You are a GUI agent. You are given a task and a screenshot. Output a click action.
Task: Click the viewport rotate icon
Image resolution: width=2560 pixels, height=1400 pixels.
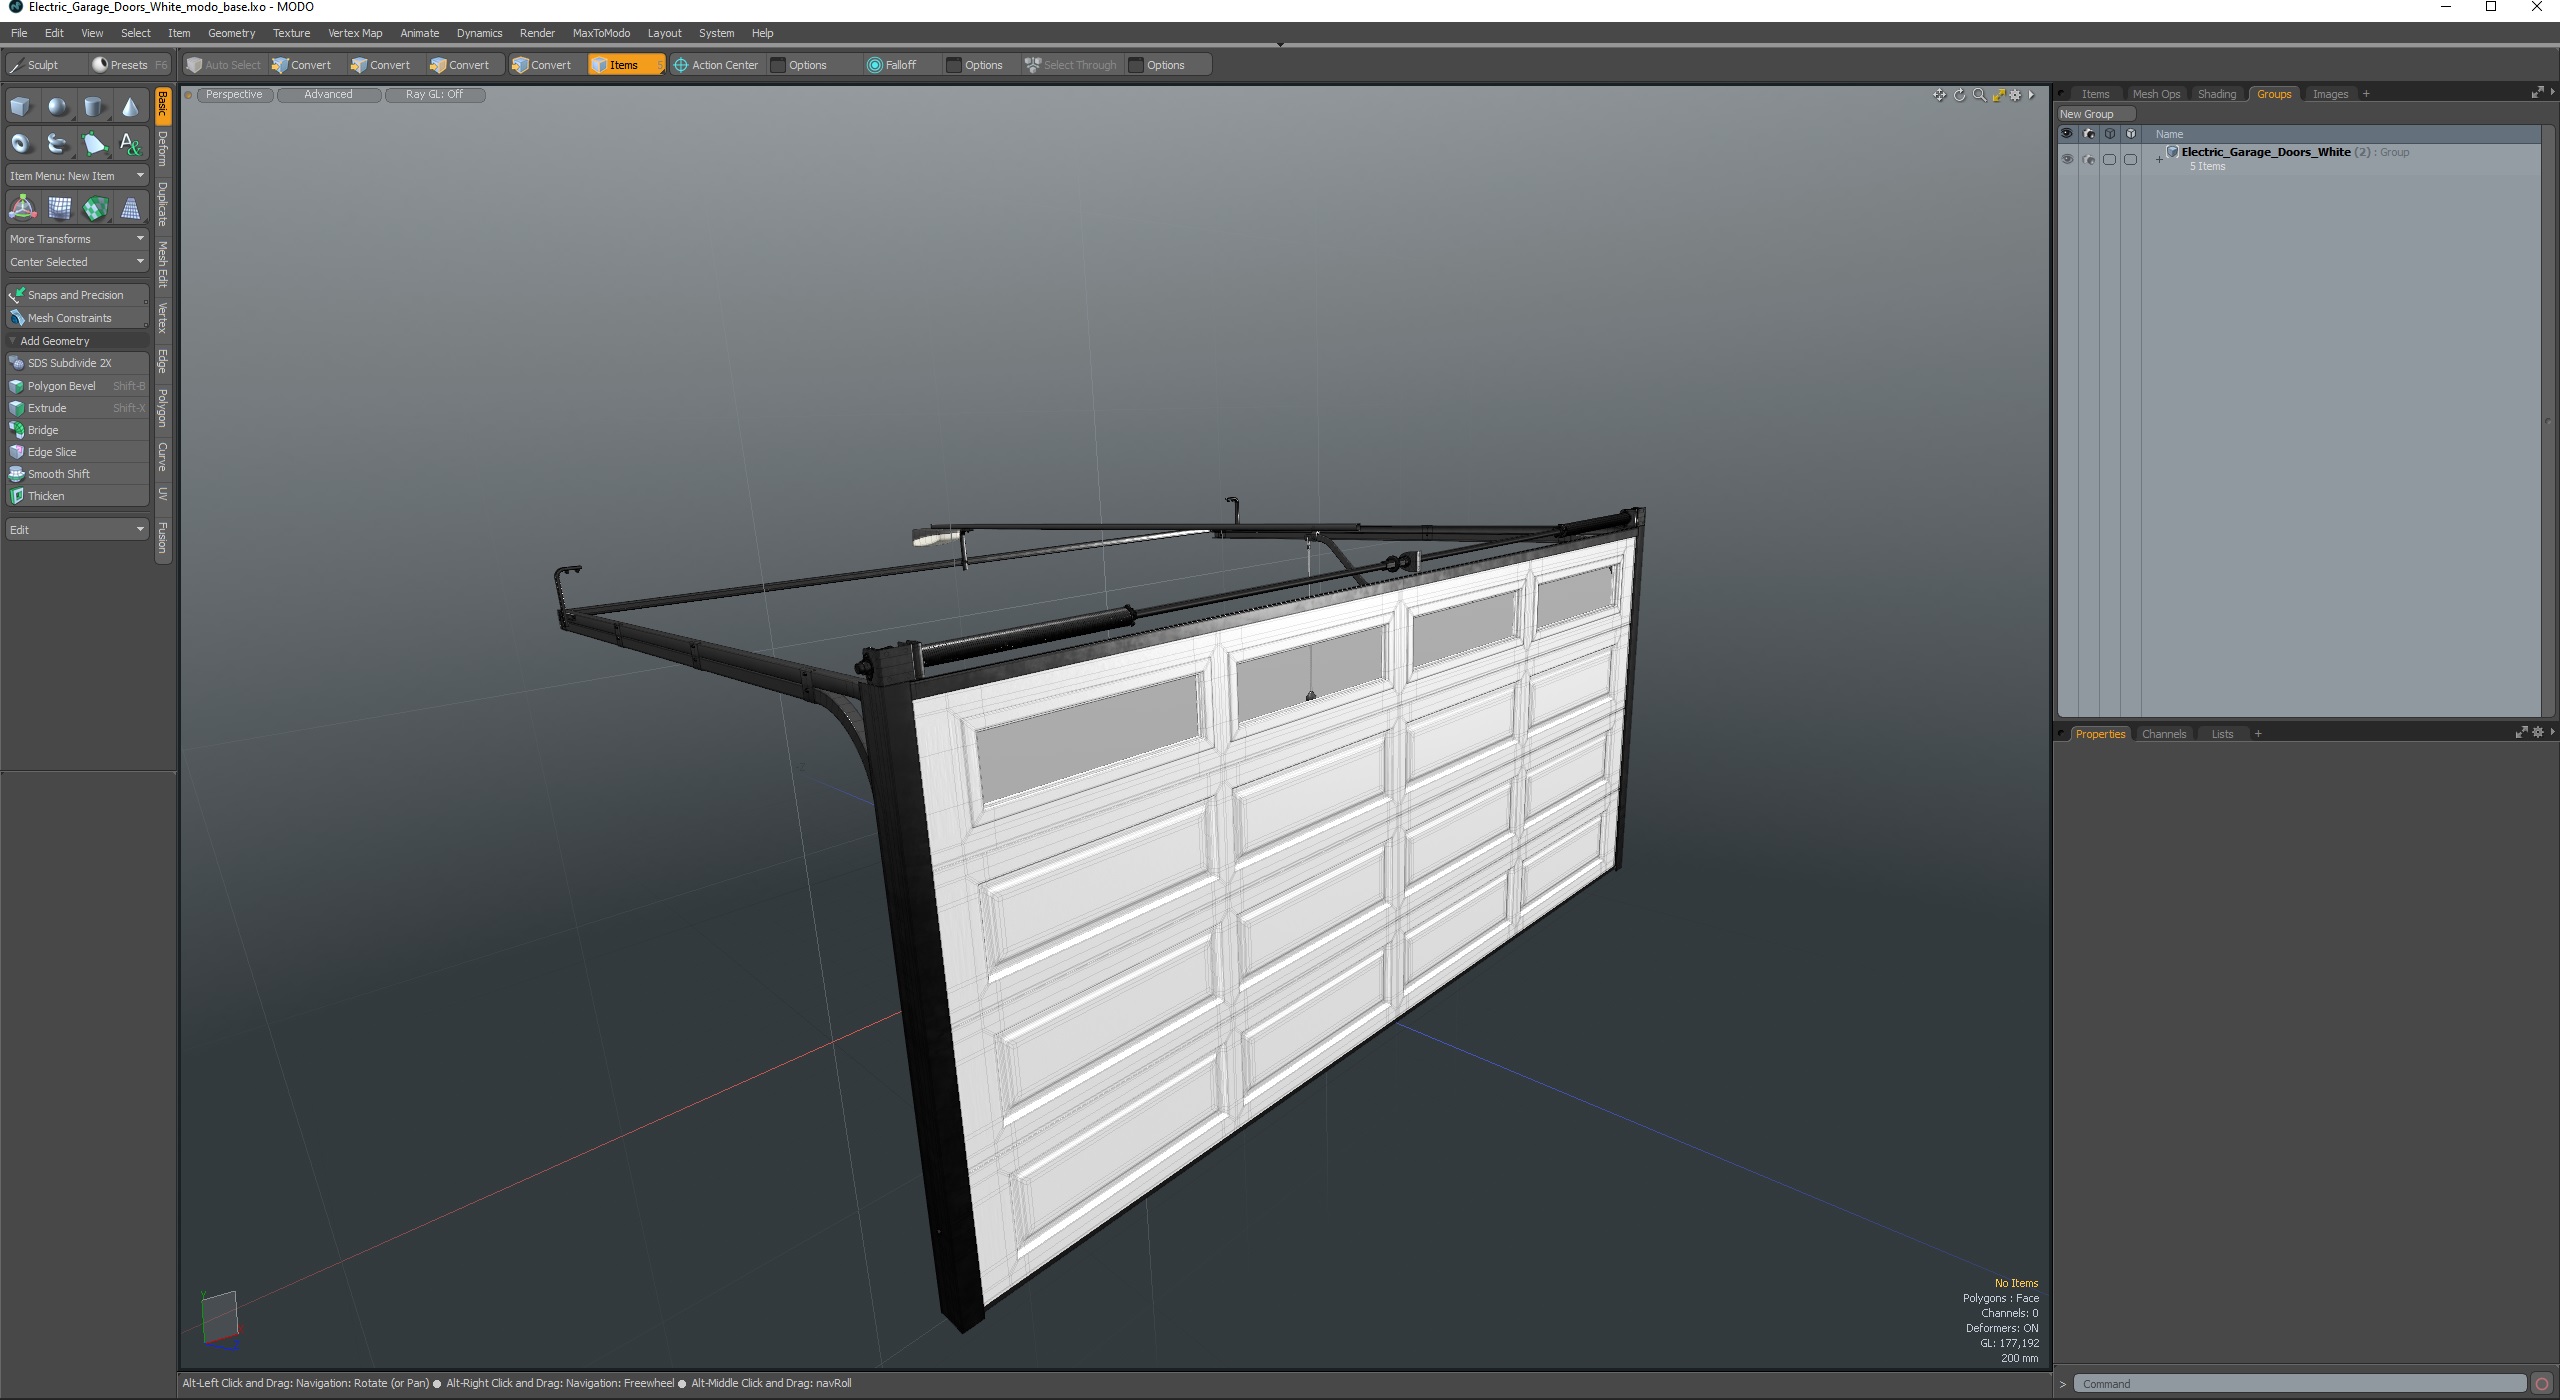click(1960, 95)
